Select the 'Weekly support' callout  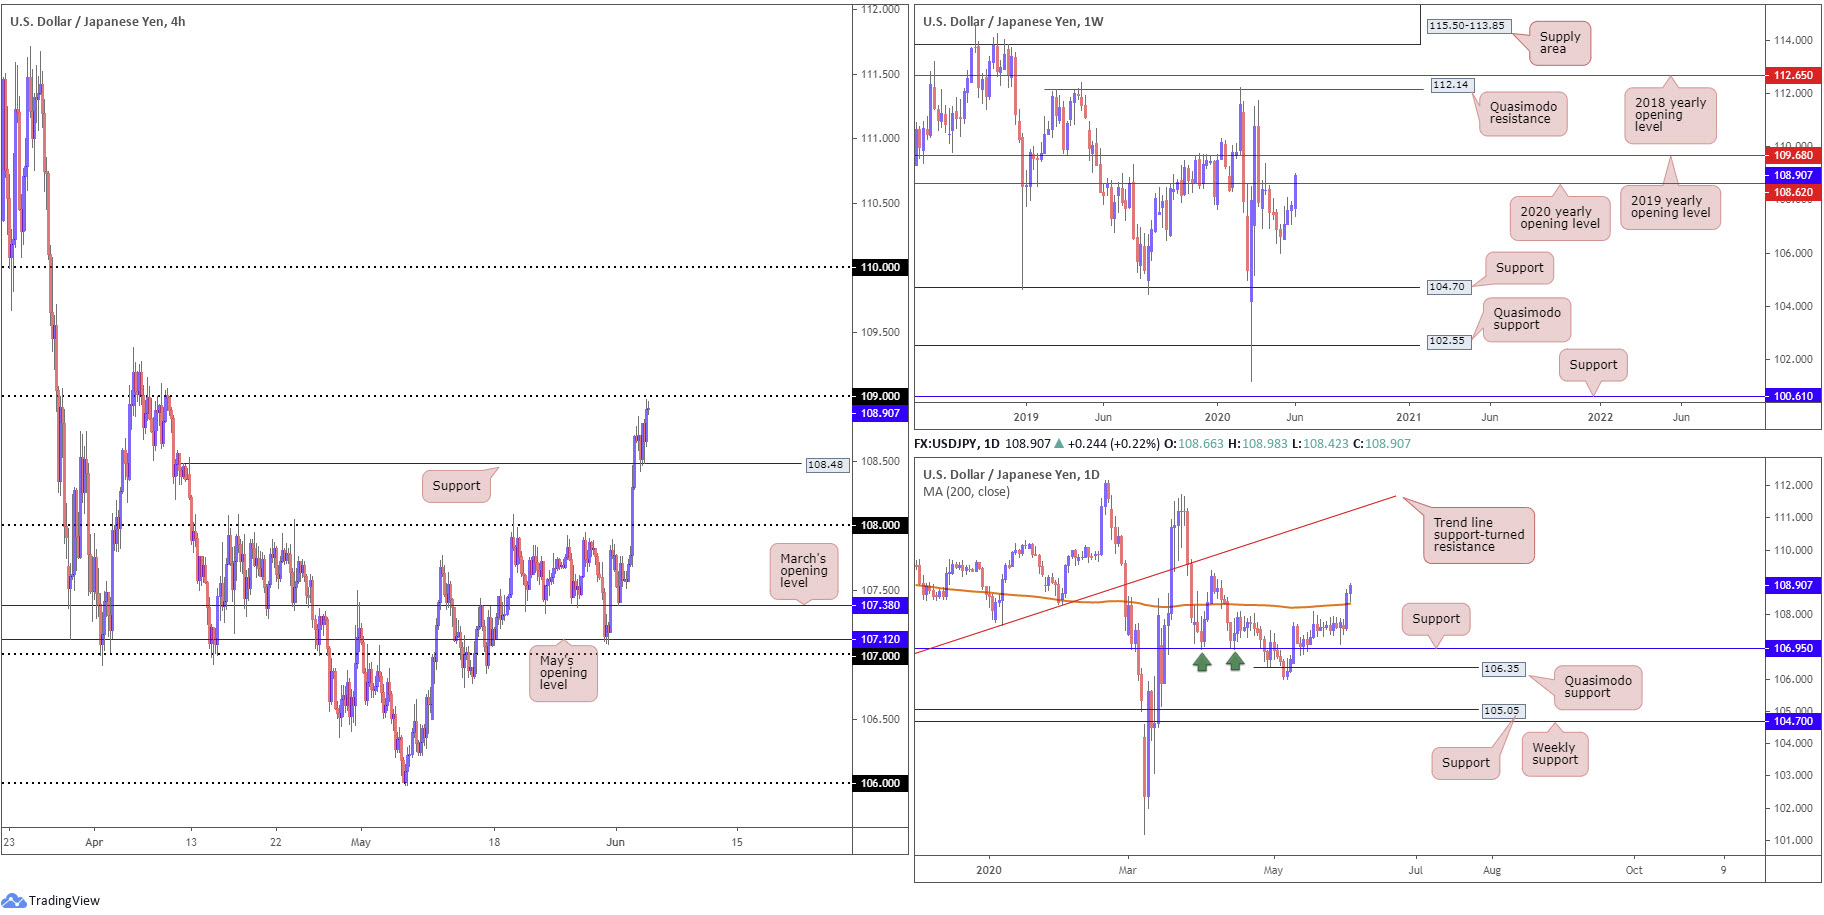(1554, 754)
